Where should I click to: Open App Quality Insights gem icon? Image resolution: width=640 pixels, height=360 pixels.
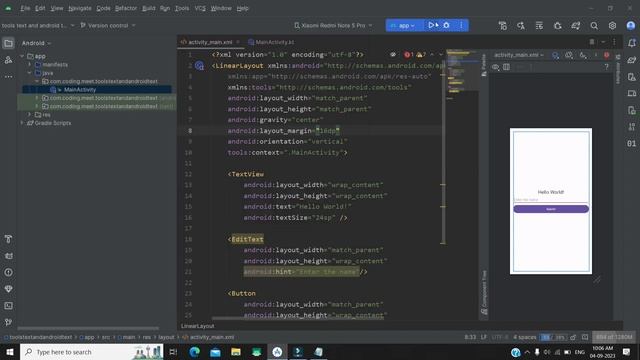click(8, 289)
